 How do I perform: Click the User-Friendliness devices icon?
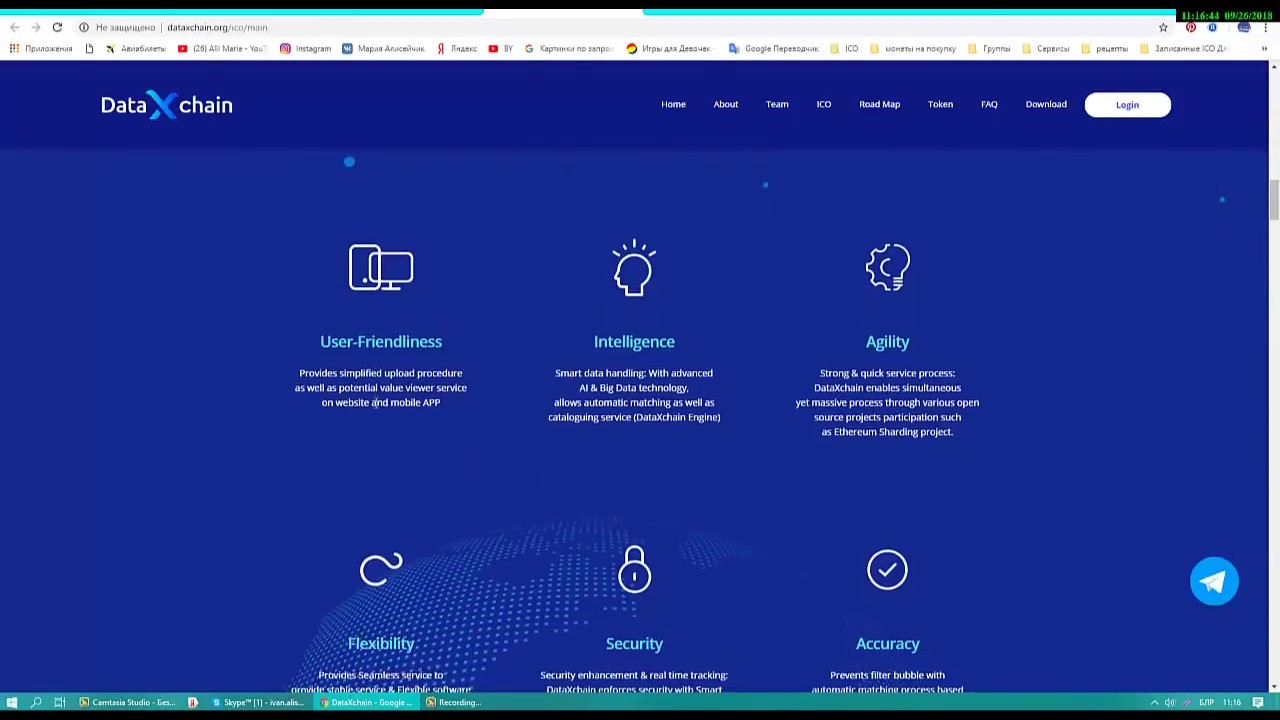(x=381, y=267)
